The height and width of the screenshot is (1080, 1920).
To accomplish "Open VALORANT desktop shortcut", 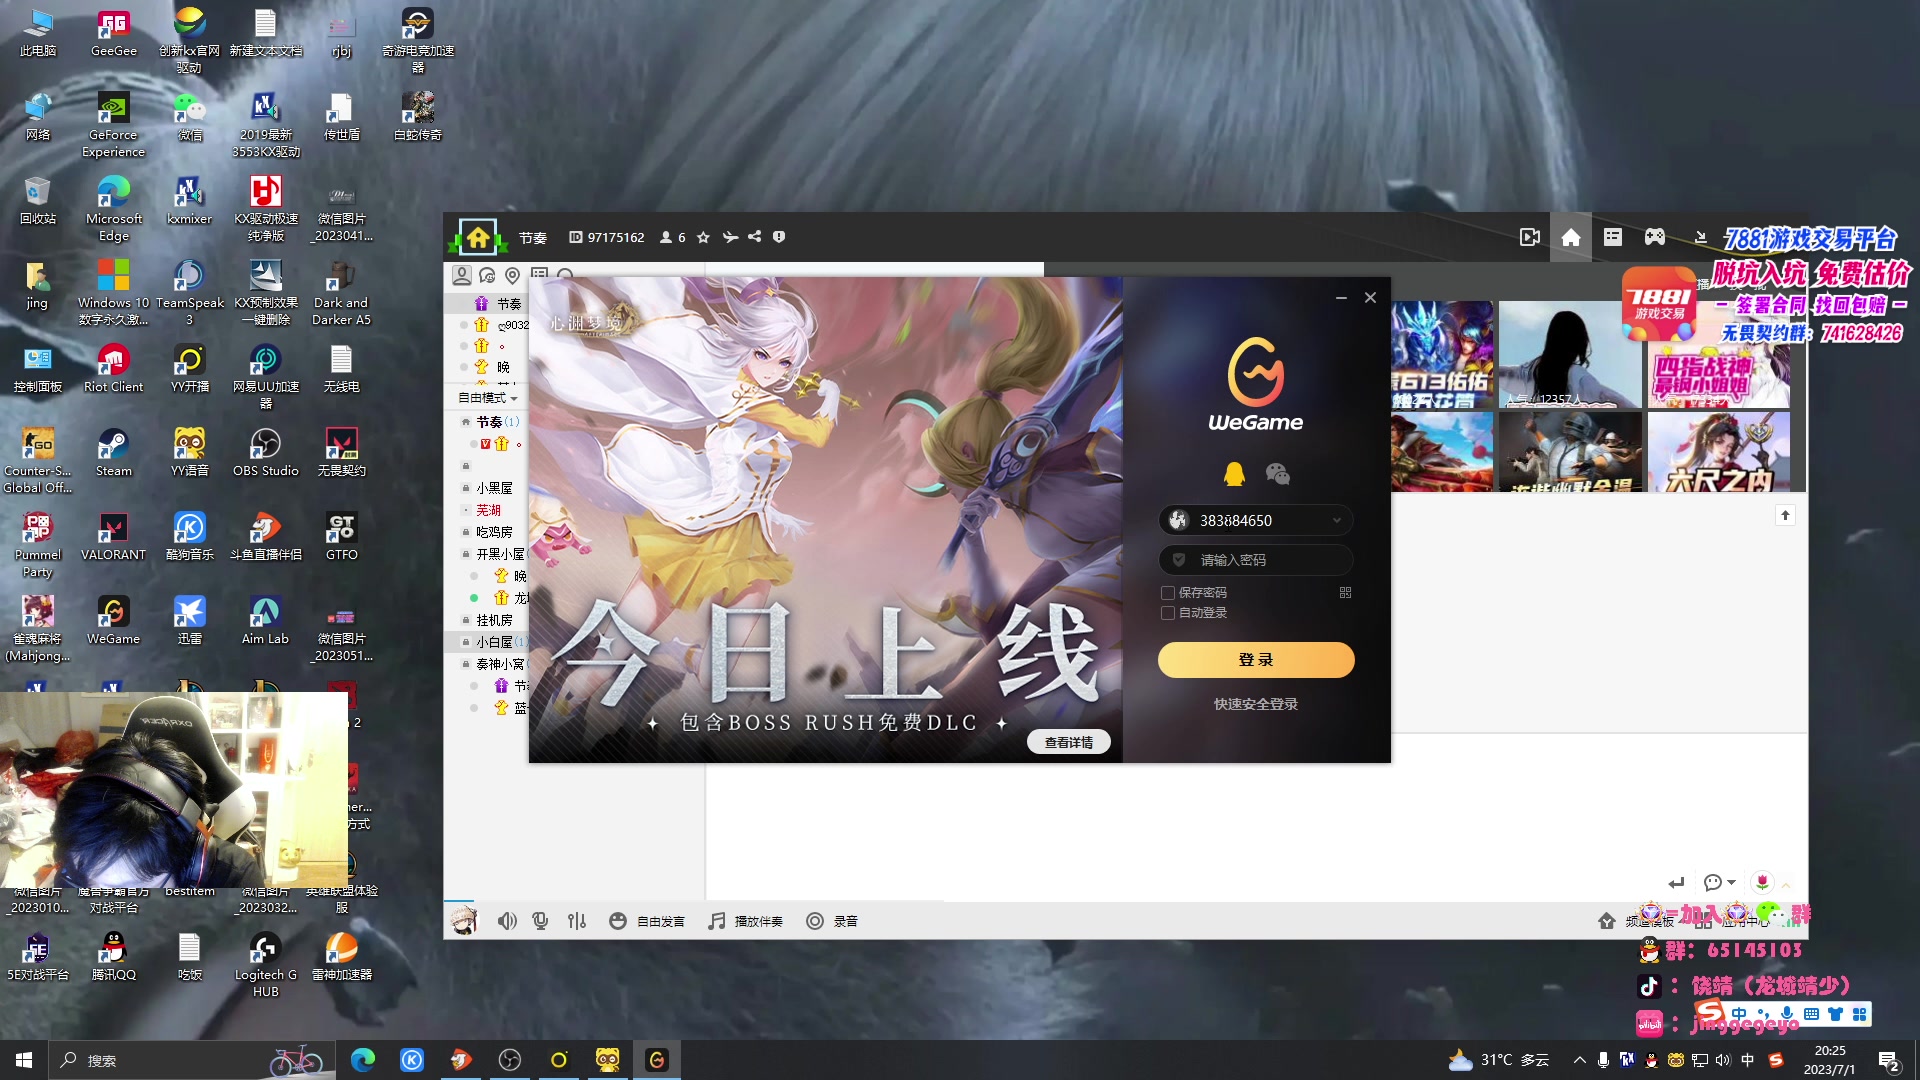I will click(x=113, y=537).
